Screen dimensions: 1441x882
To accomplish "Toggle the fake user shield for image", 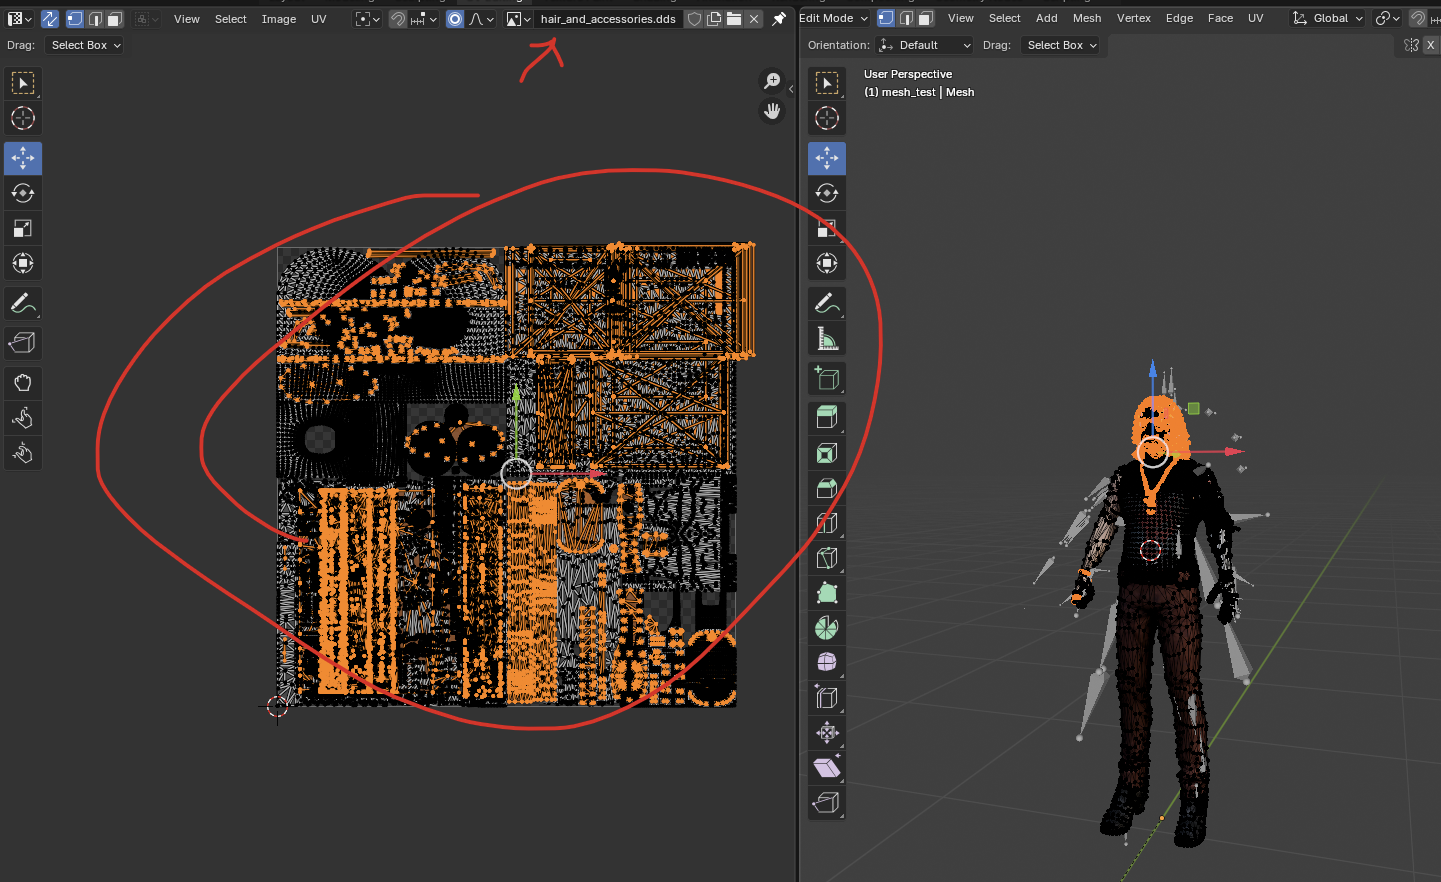I will [x=694, y=19].
